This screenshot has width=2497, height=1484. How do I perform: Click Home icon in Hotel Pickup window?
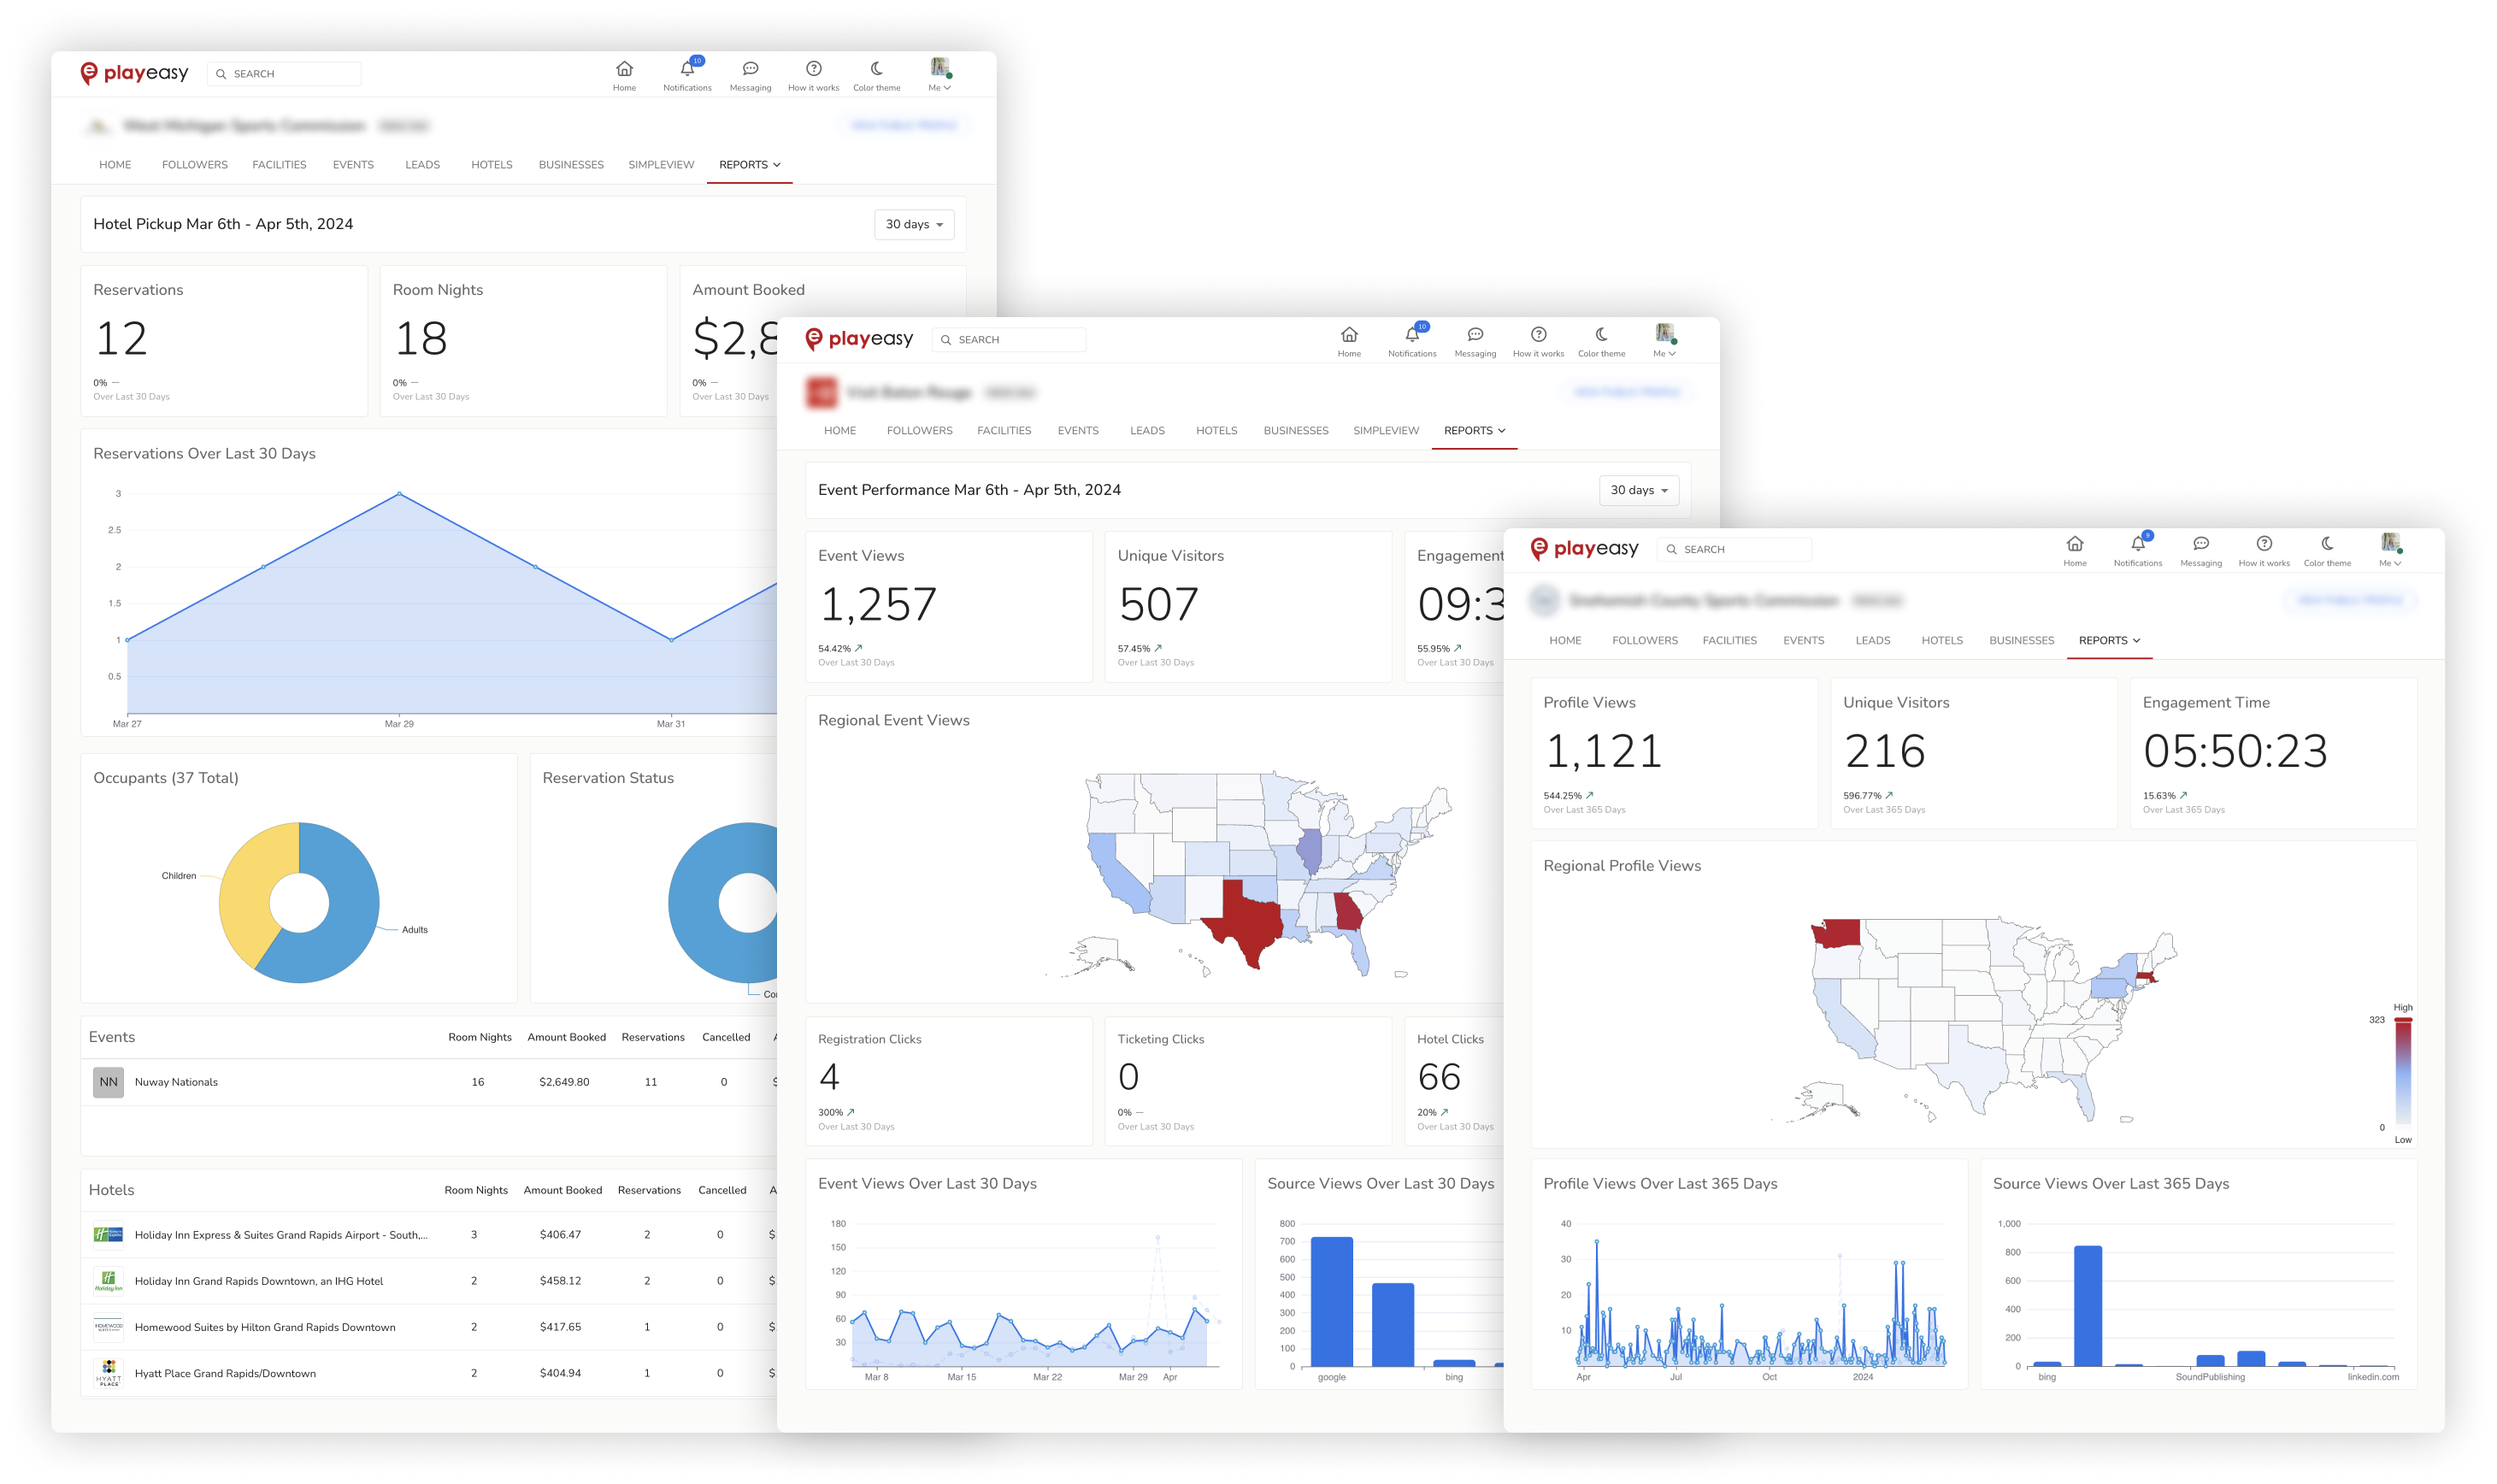624,69
